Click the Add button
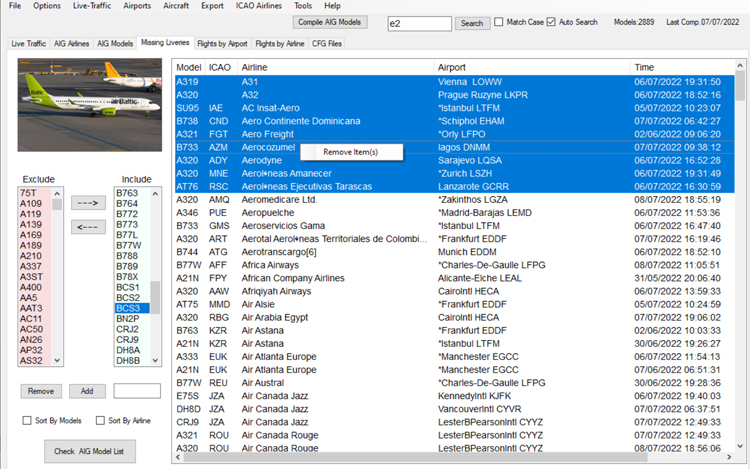 (x=87, y=391)
